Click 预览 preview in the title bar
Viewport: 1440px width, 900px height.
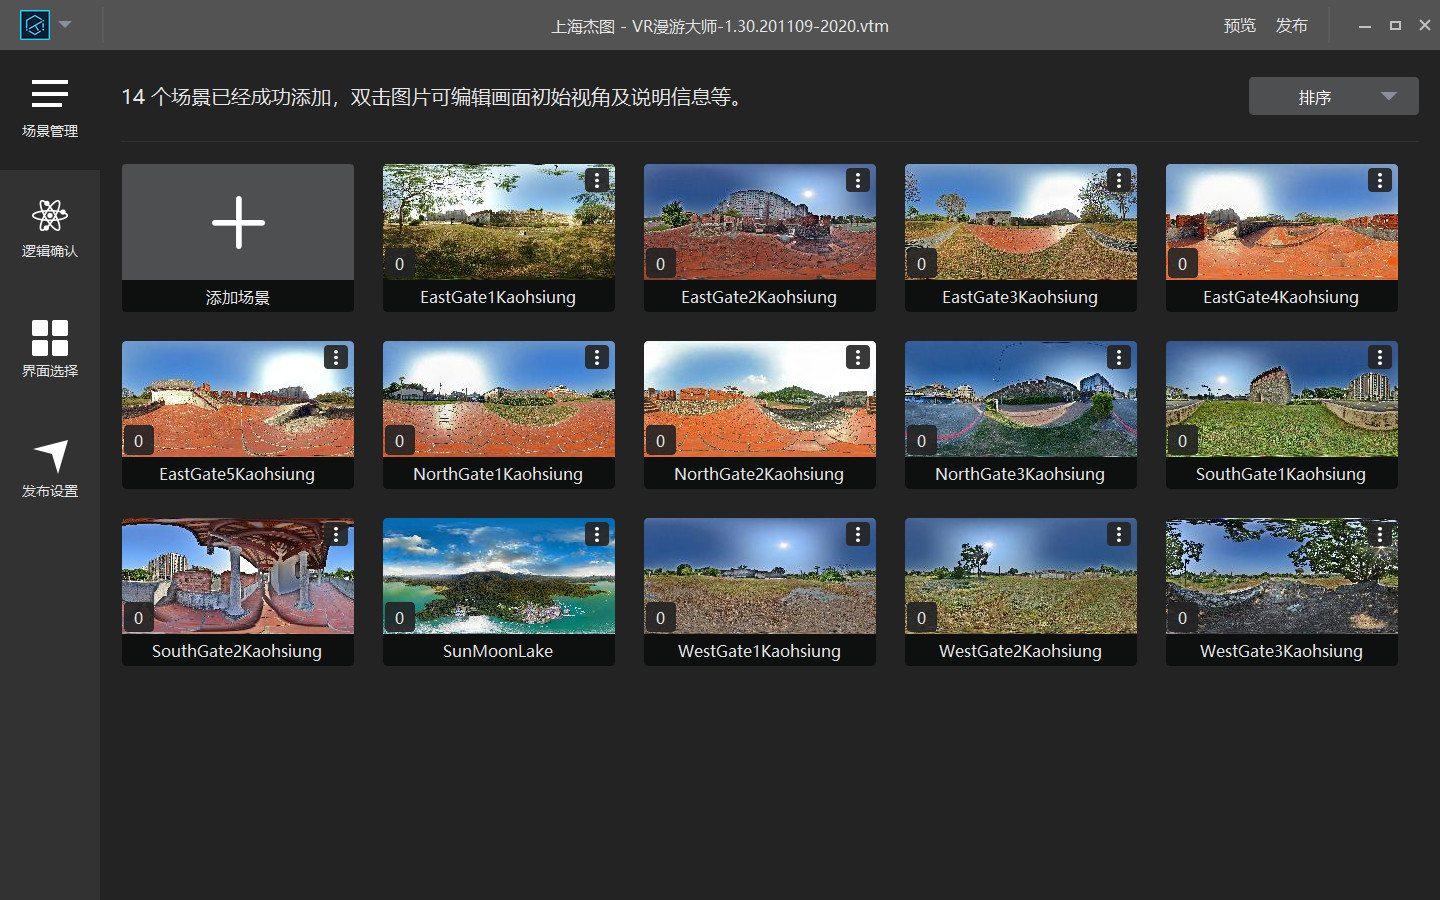click(1239, 26)
